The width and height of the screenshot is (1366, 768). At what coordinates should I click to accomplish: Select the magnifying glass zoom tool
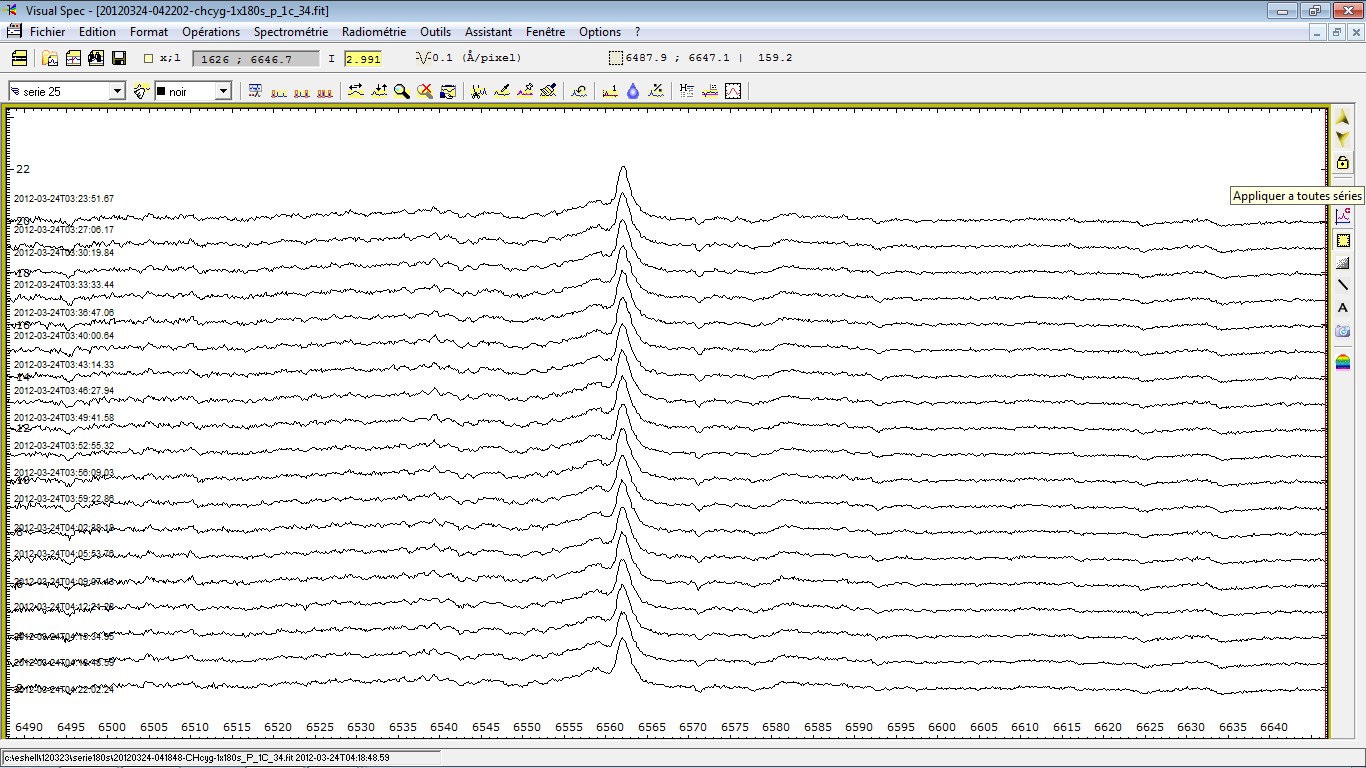click(x=402, y=91)
